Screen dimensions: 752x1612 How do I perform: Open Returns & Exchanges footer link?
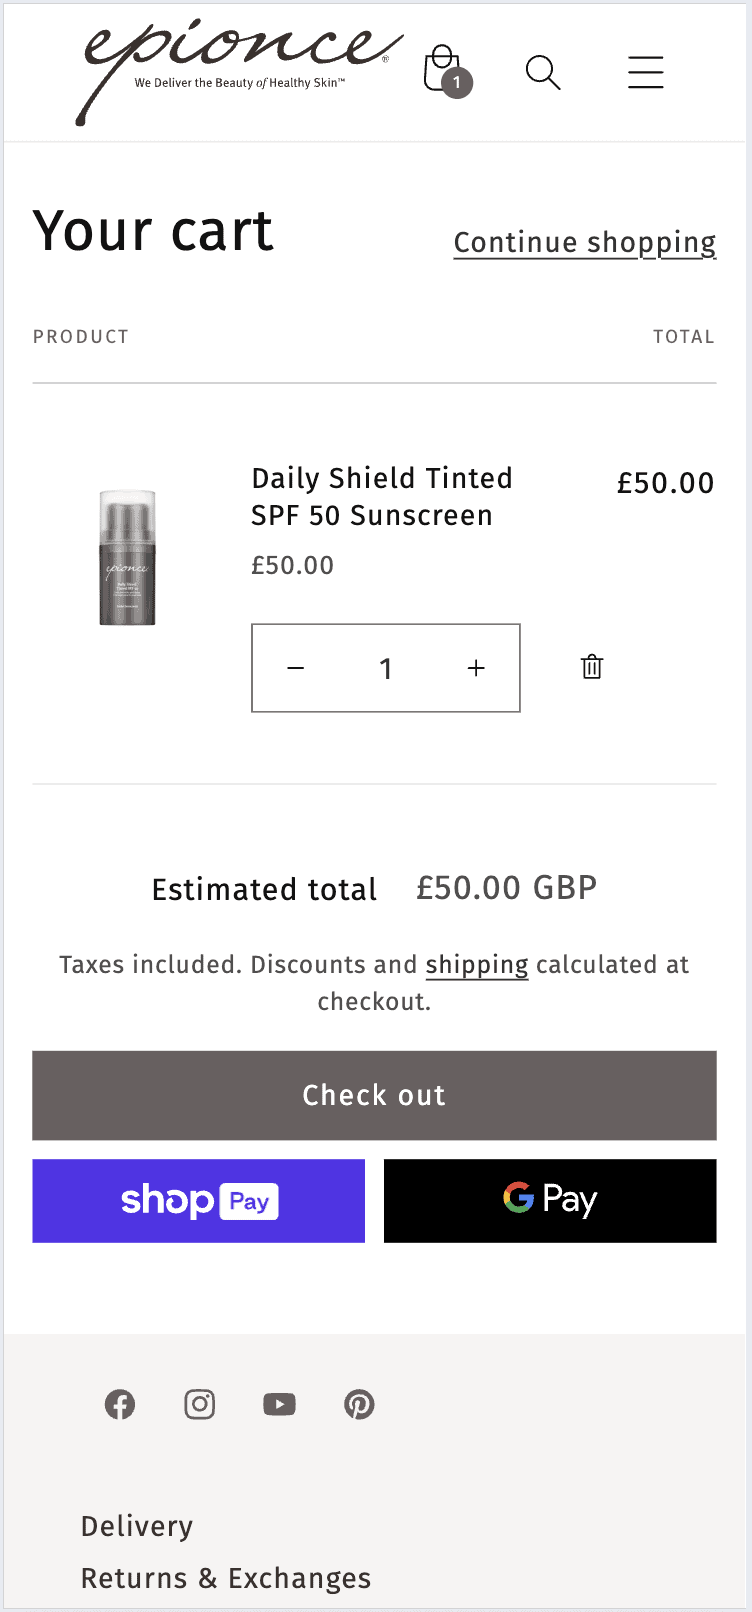pos(226,1578)
